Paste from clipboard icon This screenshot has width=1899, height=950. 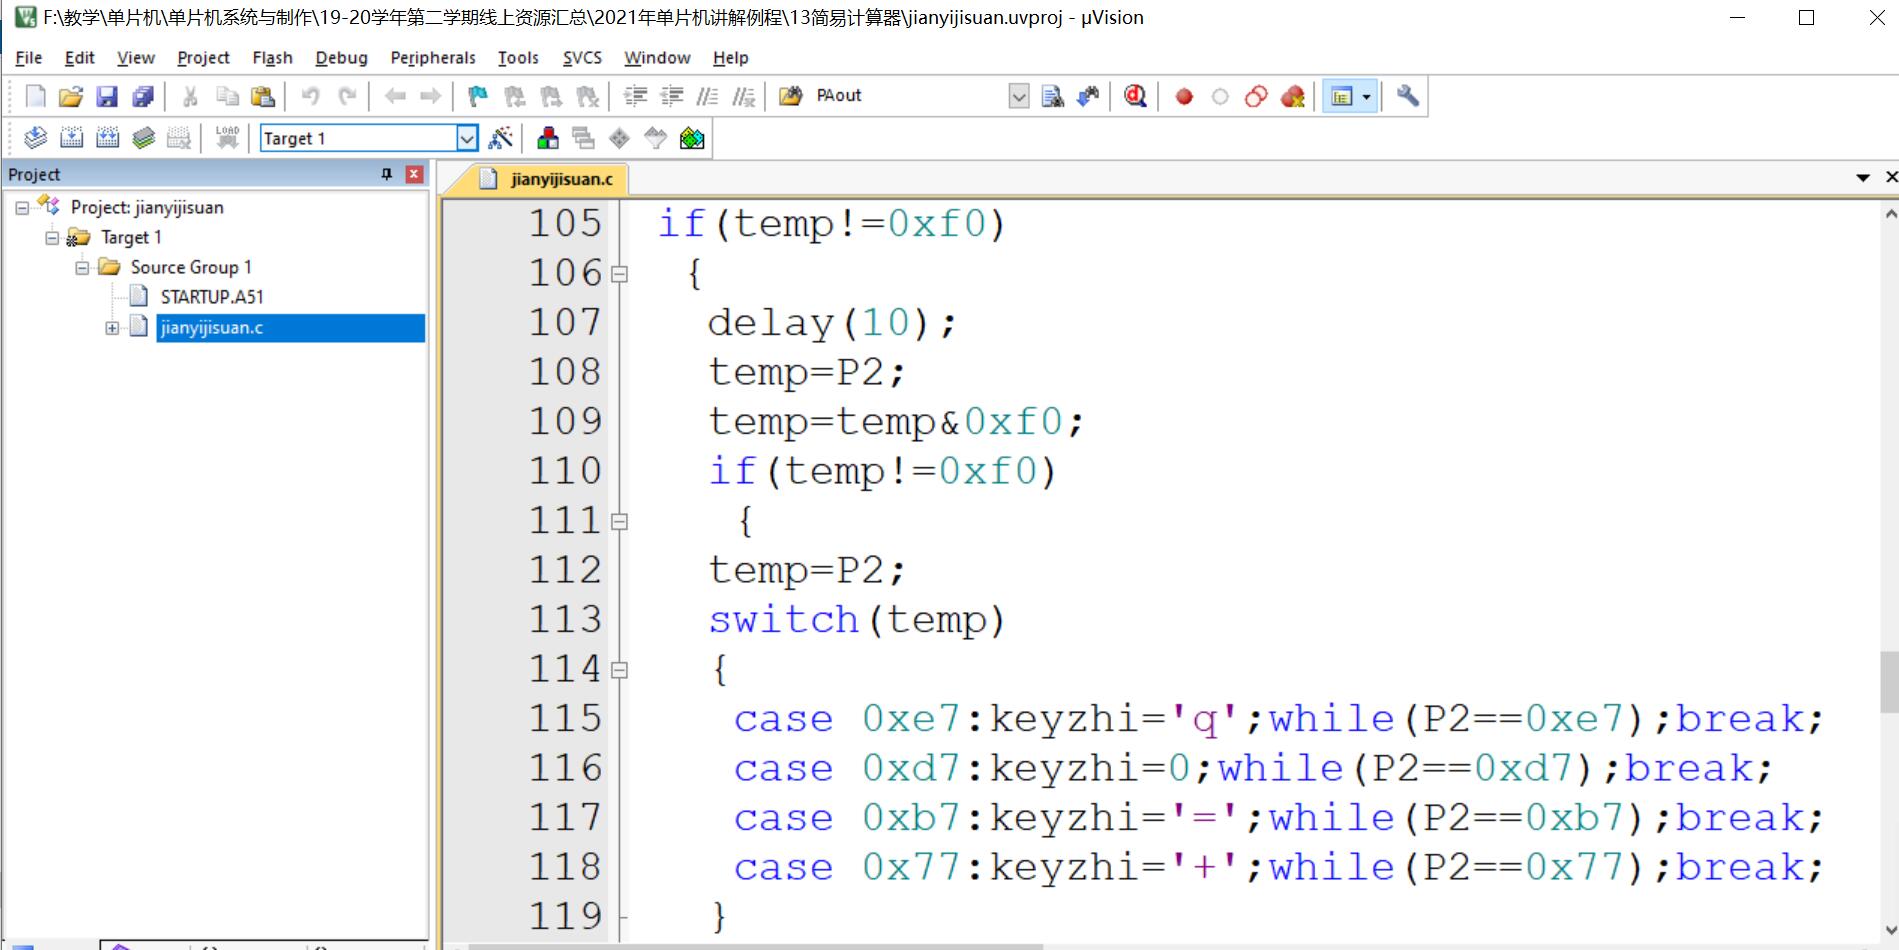(x=263, y=96)
